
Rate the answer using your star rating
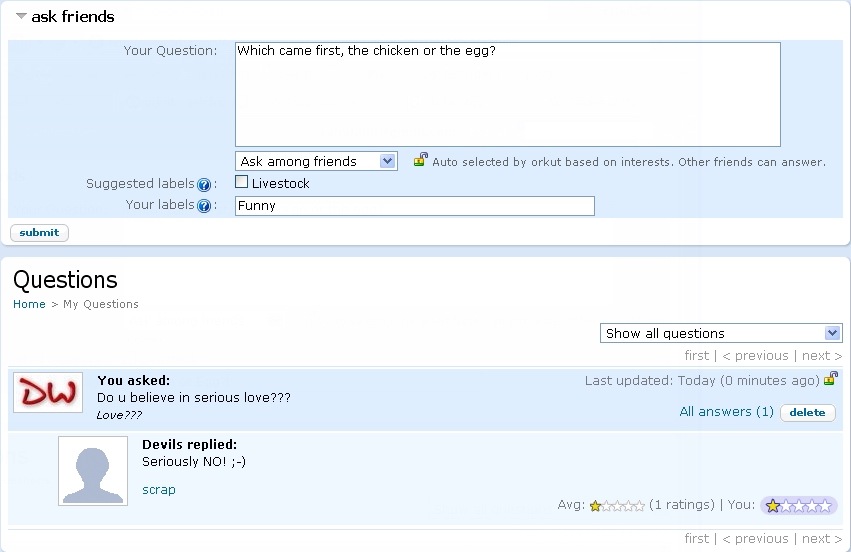point(798,506)
